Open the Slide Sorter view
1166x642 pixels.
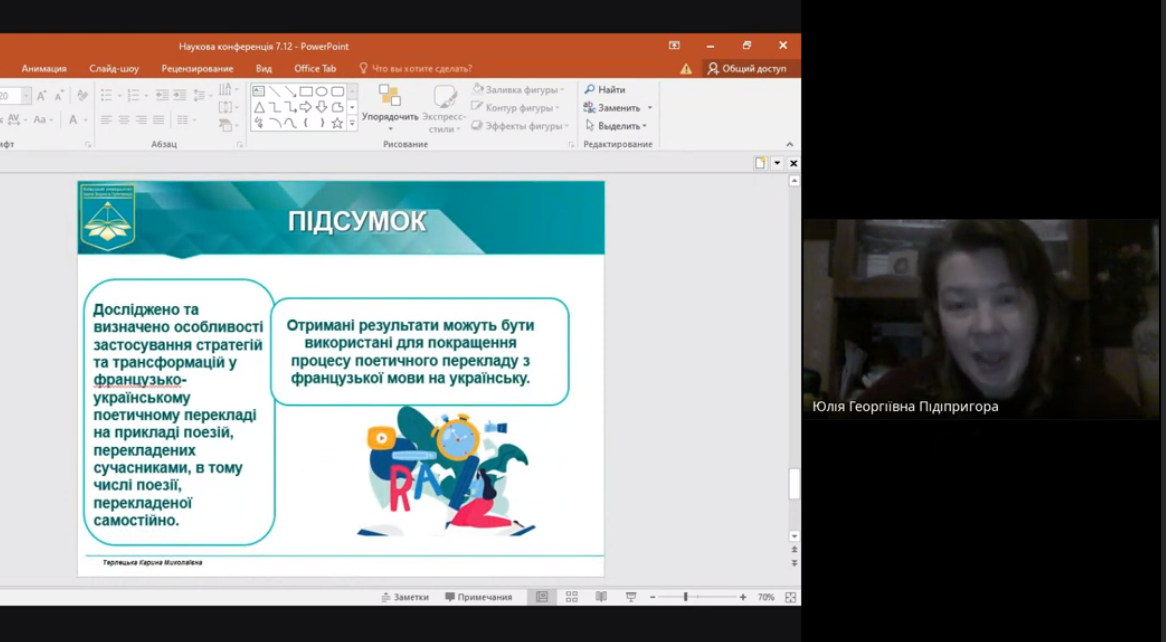point(572,597)
